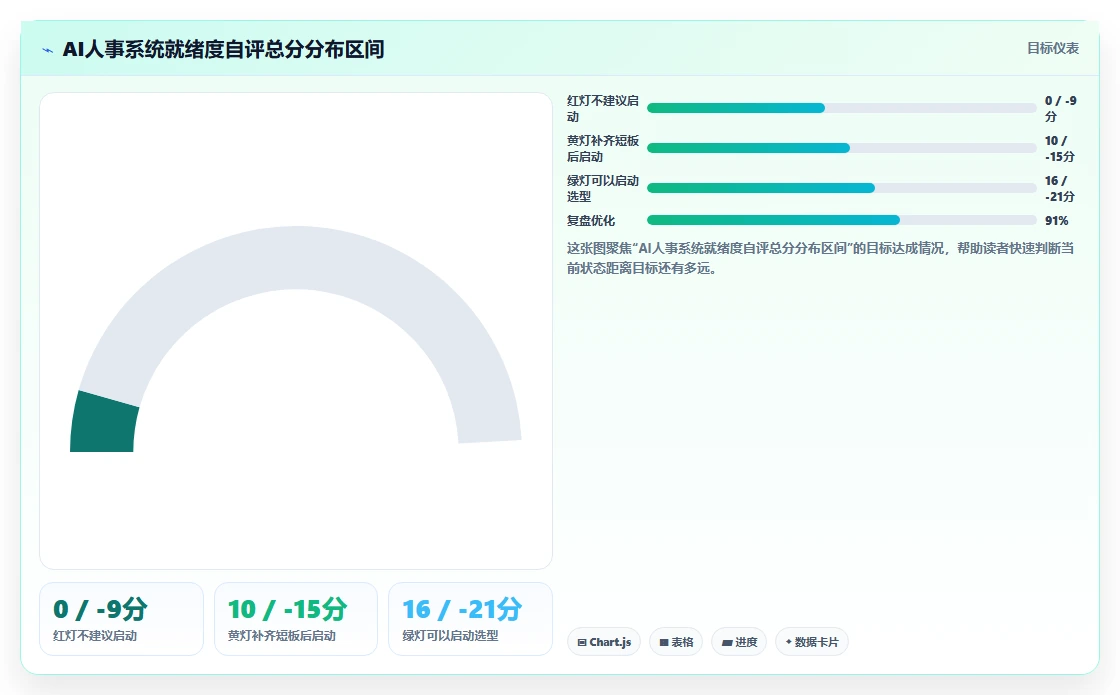Select the 10 / -15分 data card
Image resolution: width=1120 pixels, height=695 pixels.
296,619
